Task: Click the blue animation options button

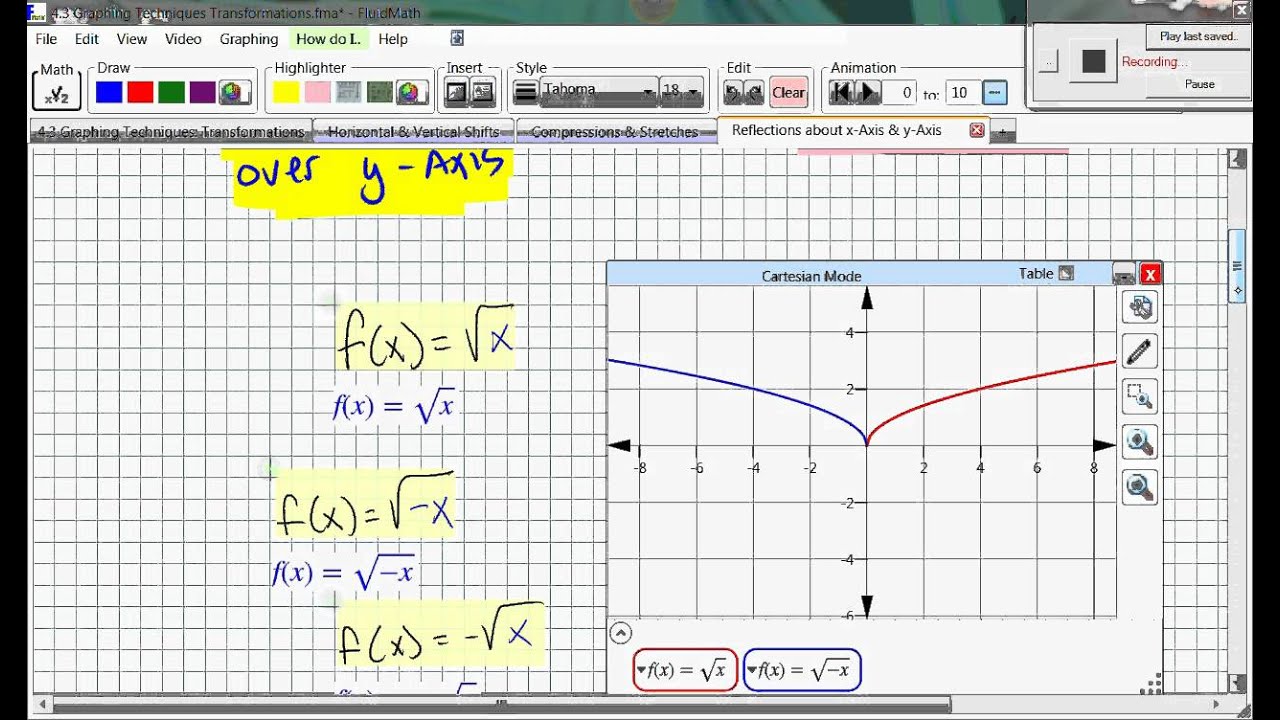Action: tap(995, 93)
